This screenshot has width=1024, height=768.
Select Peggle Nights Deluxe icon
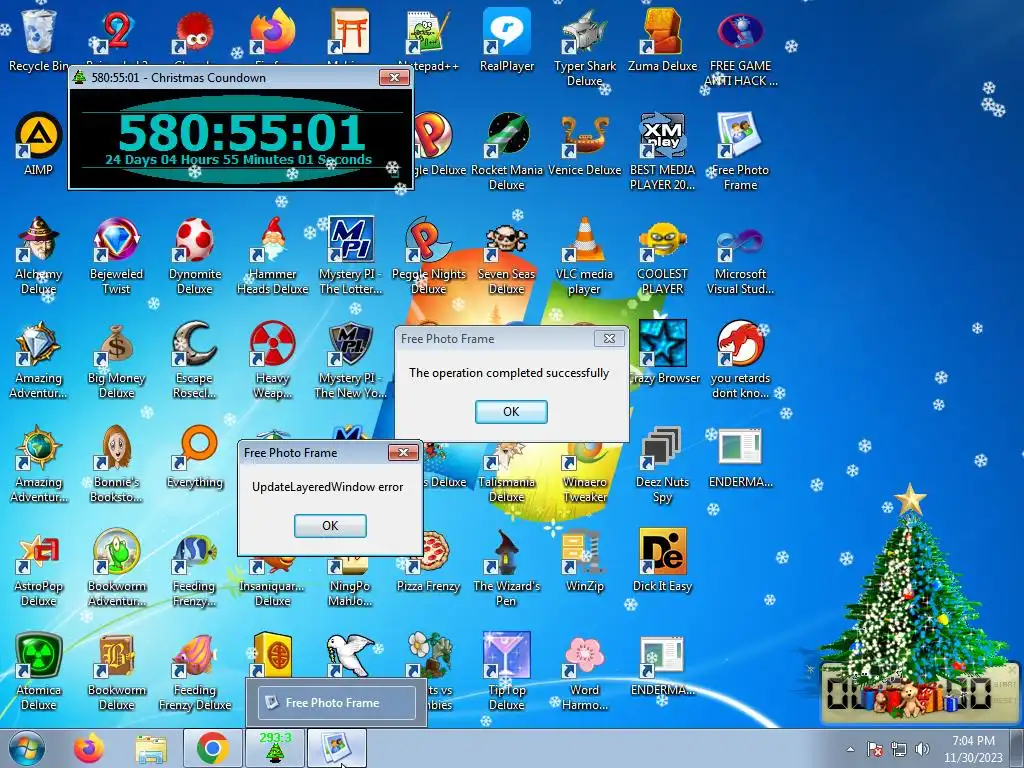(428, 255)
